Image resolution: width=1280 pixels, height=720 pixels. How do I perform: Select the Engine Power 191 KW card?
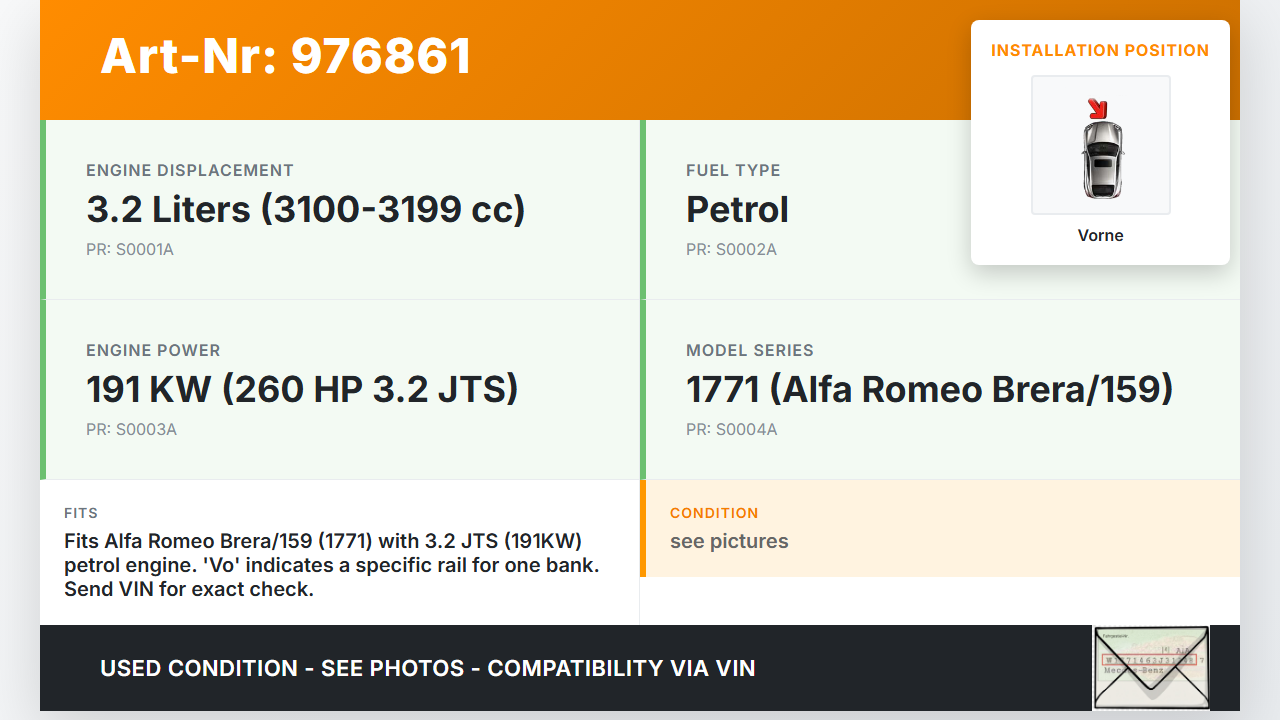coord(340,390)
